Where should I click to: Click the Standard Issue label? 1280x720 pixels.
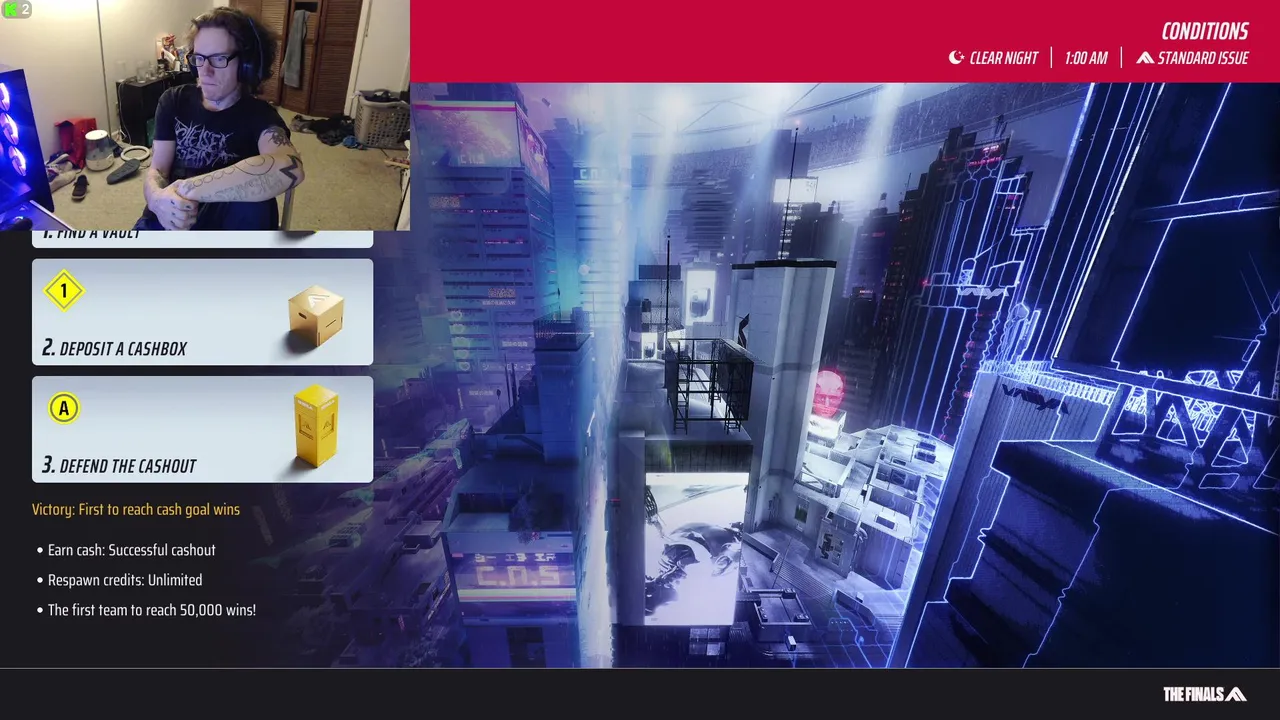[1203, 58]
